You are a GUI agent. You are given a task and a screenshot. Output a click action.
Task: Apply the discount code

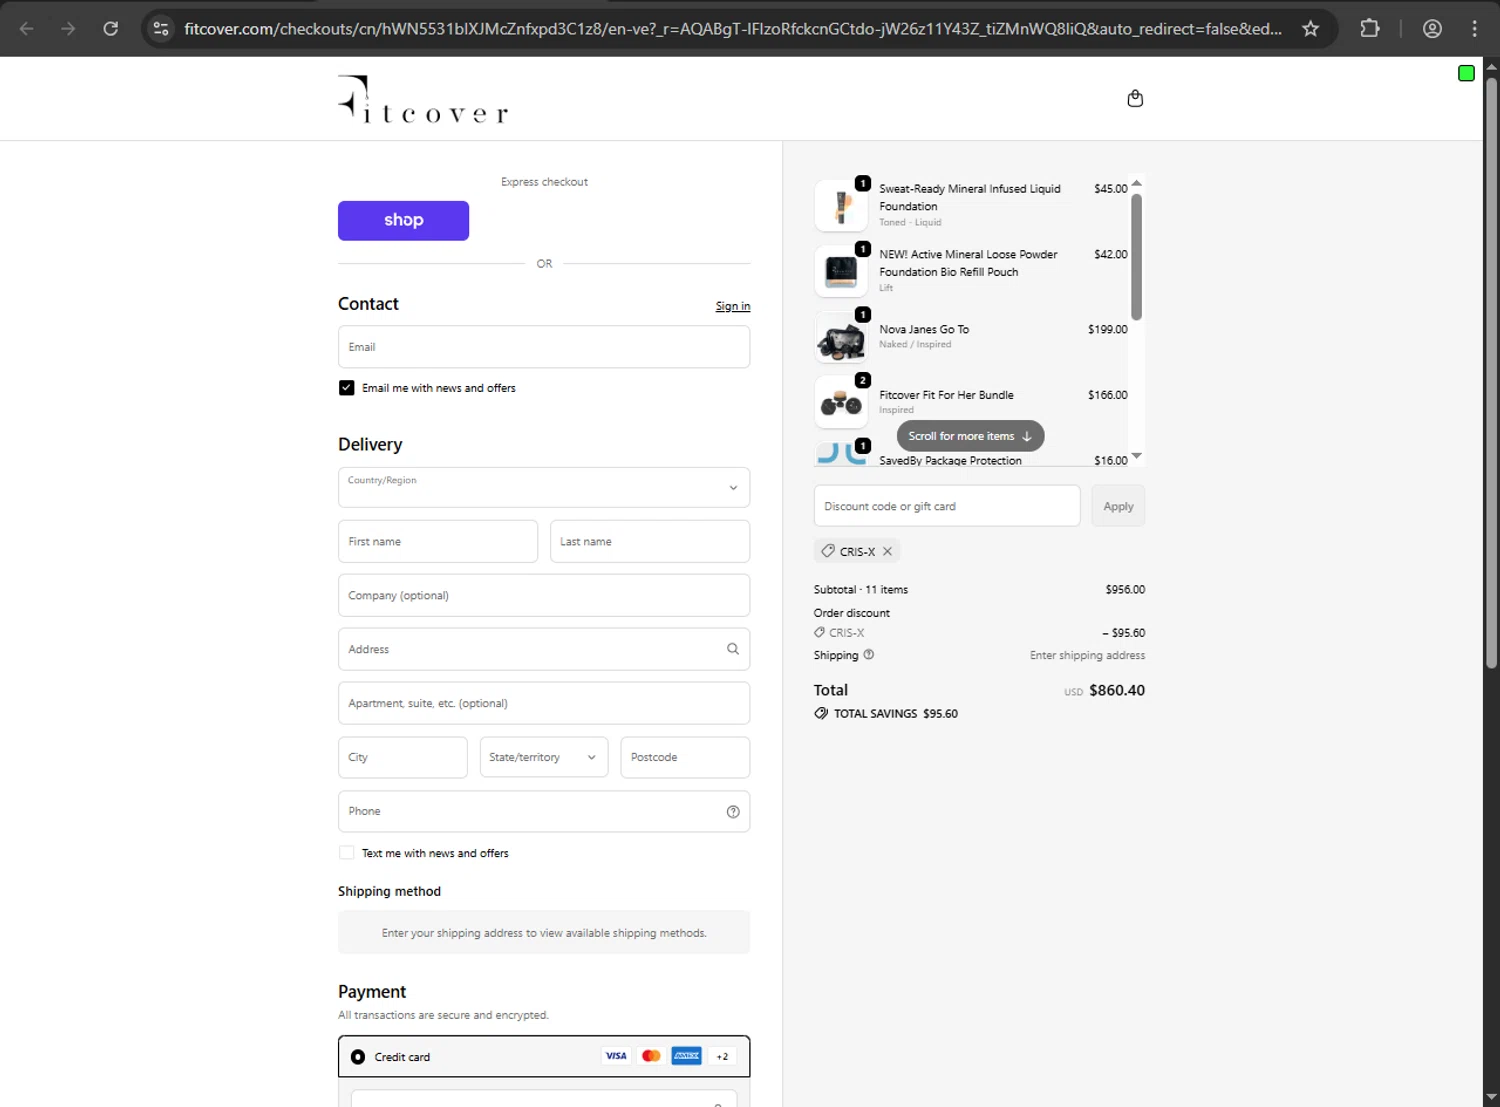[1118, 506]
